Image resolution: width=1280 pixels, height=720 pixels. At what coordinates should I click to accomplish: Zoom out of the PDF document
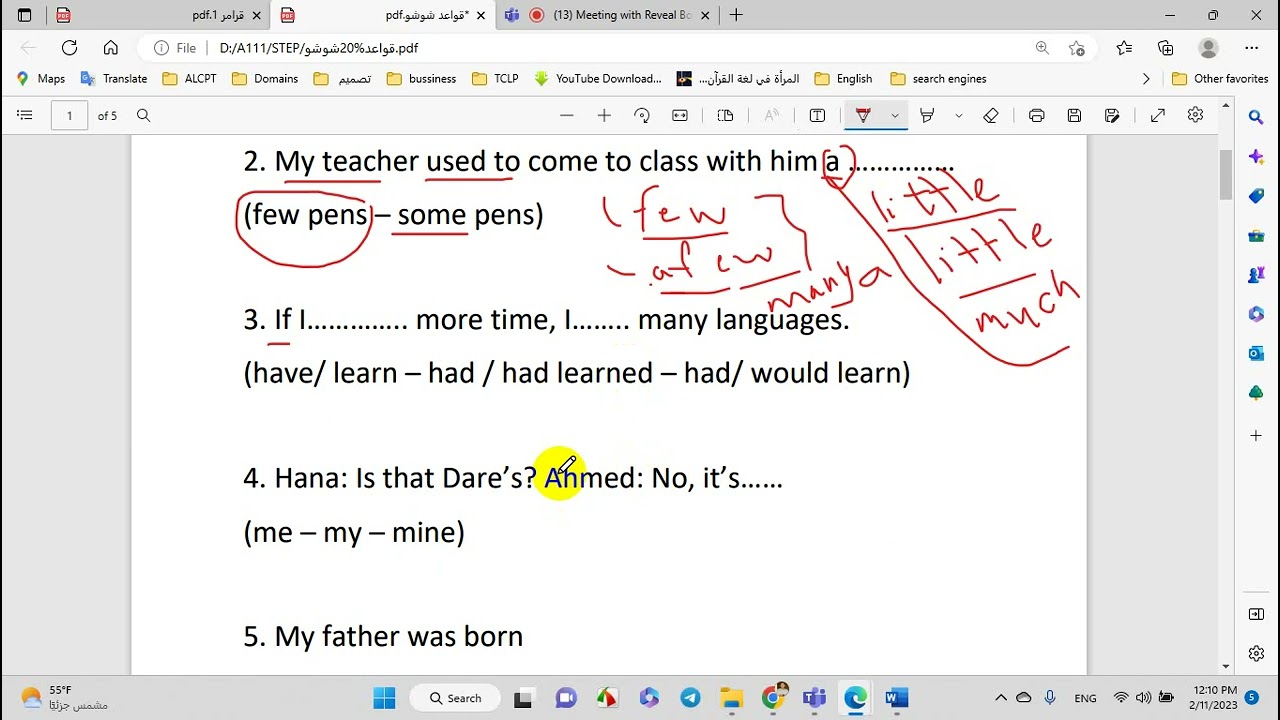point(567,116)
